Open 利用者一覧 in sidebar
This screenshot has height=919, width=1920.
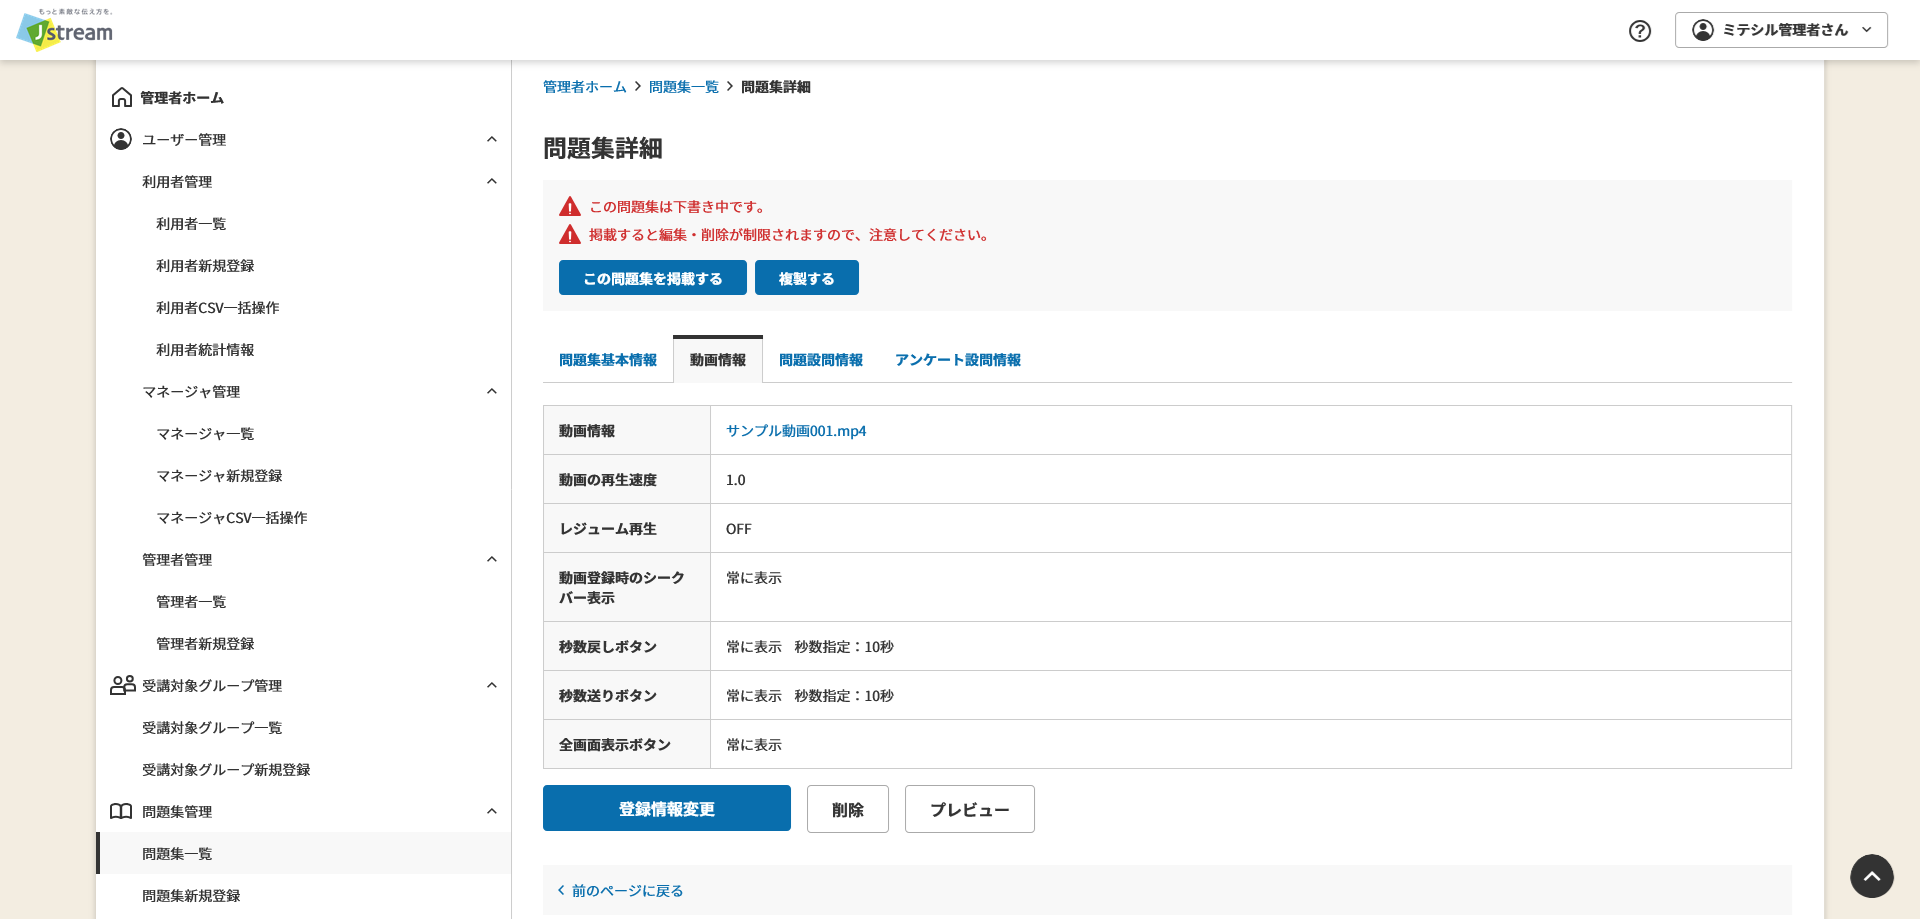(x=191, y=224)
